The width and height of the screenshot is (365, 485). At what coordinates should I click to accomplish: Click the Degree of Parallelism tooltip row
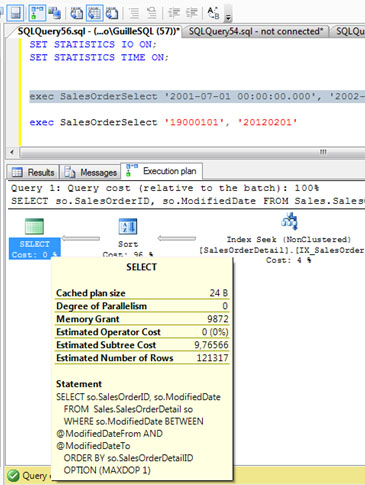point(142,306)
